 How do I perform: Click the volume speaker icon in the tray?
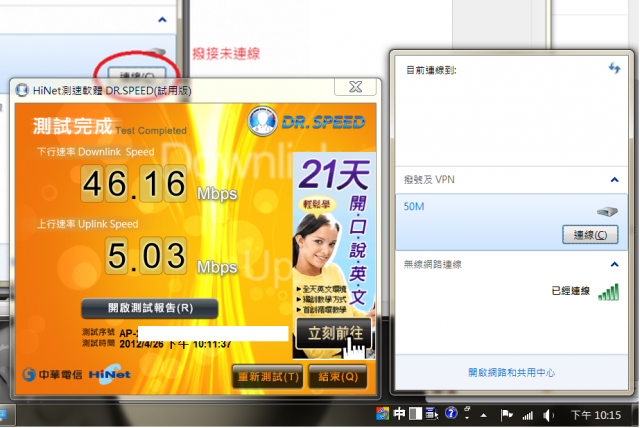548,415
